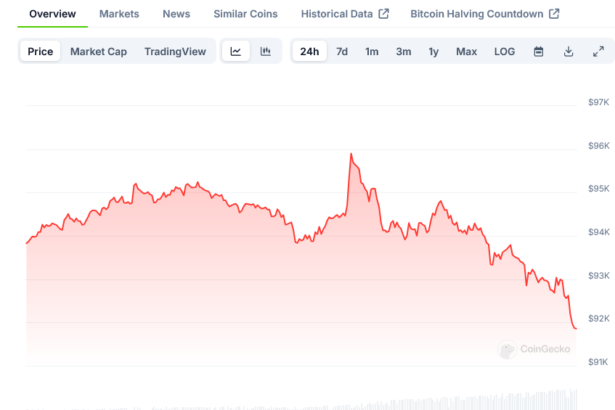This screenshot has height=410, width=615.
Task: Set the time range to 1y
Action: tap(433, 51)
